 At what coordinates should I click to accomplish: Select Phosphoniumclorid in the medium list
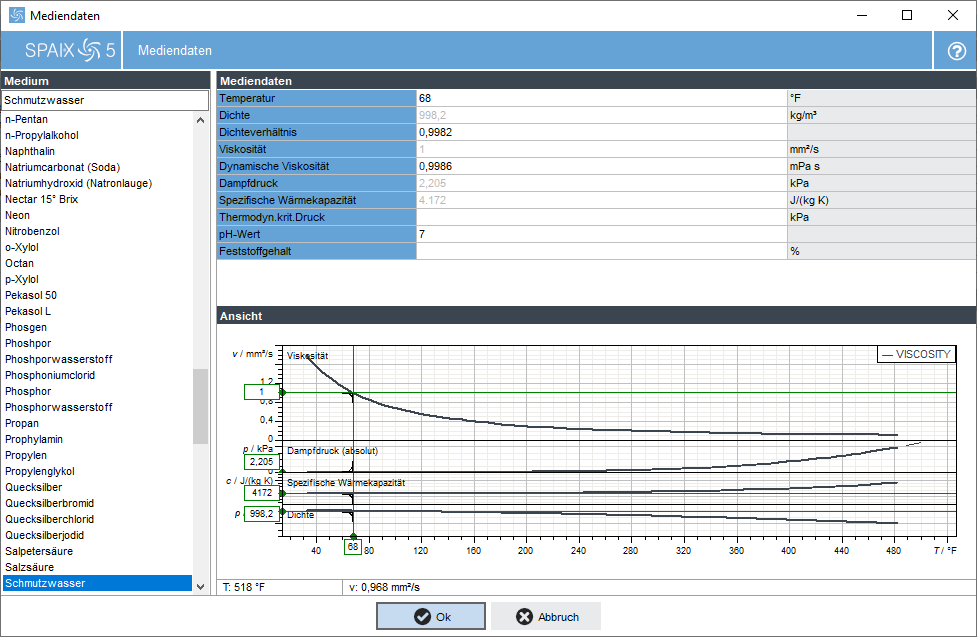50,375
